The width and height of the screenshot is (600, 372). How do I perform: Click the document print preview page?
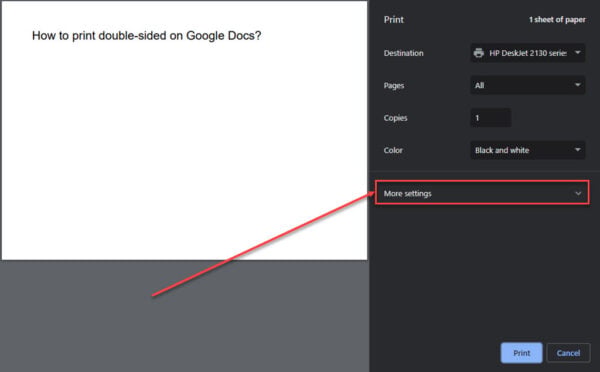coord(184,130)
